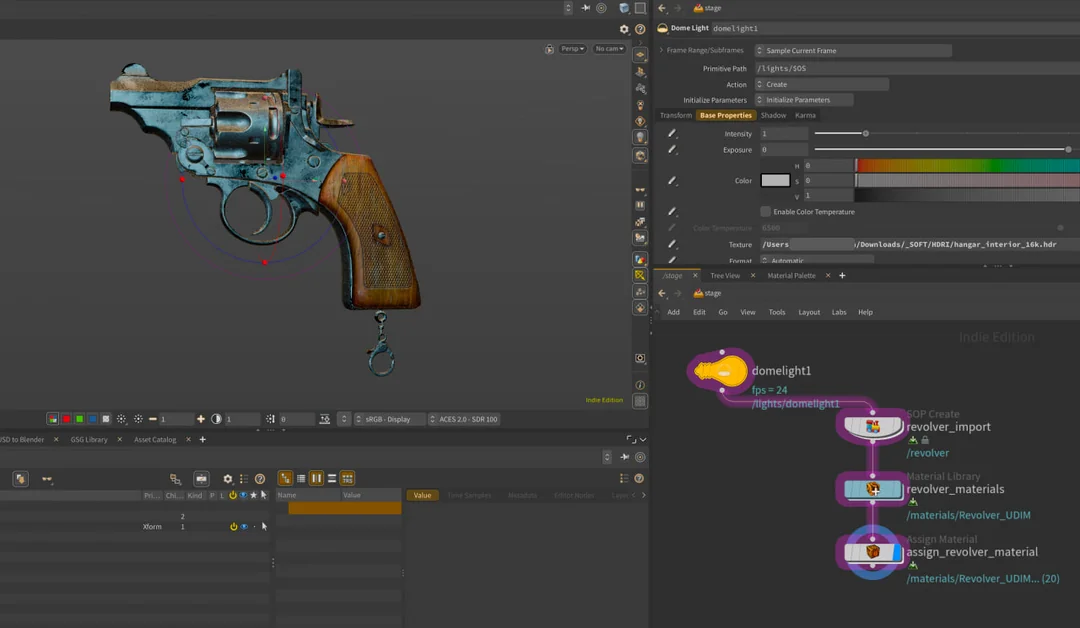
Task: Open the Persp camera view dropdown
Action: 572,49
